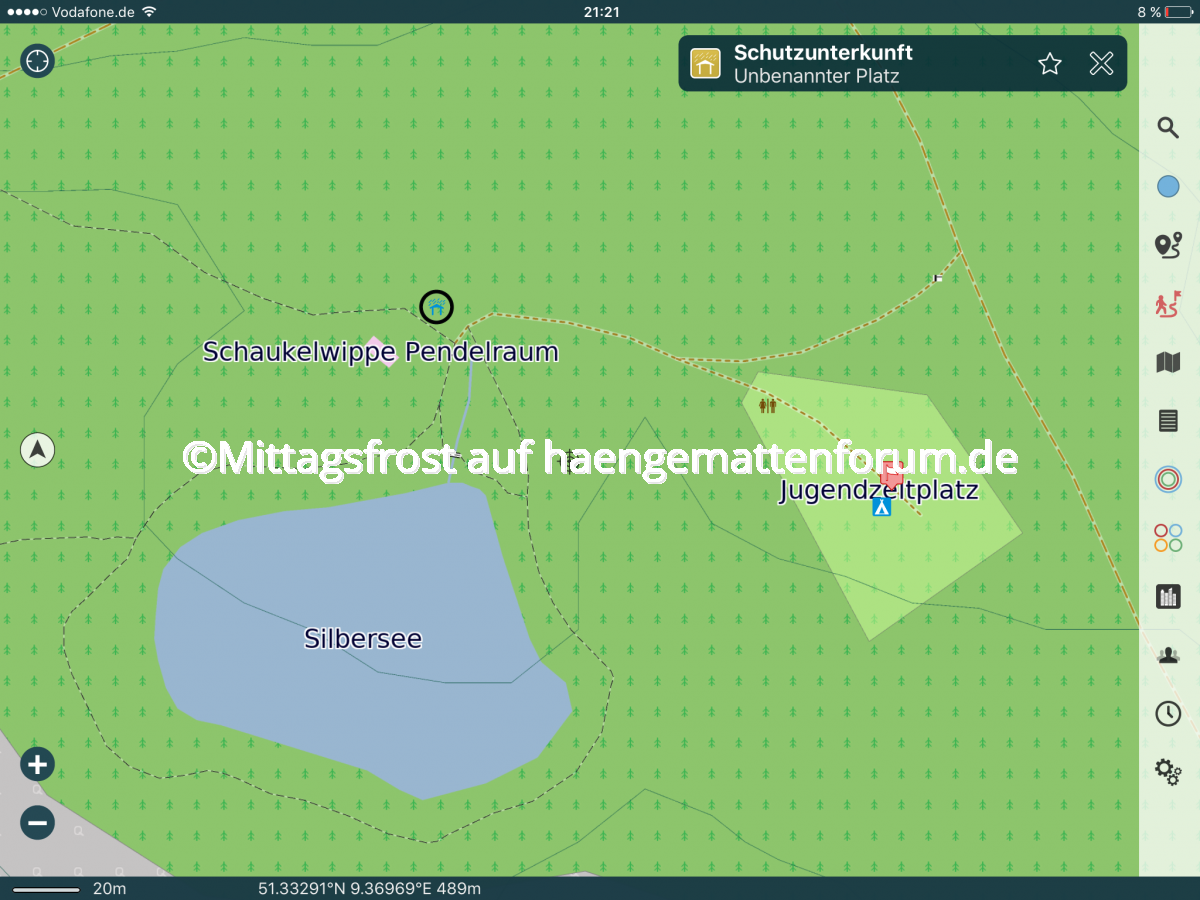The width and height of the screenshot is (1200, 900).
Task: Tap the concentric colored rings icon
Action: (x=1167, y=480)
